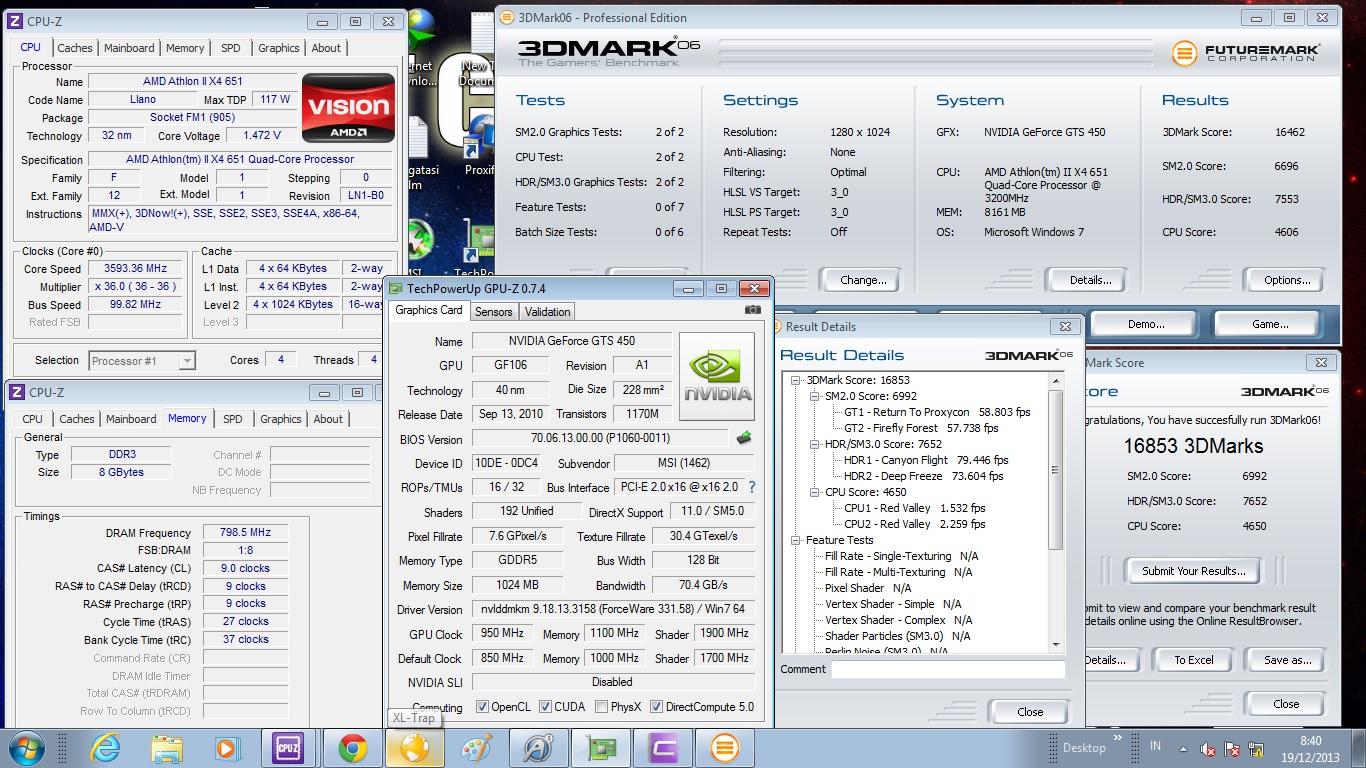Image resolution: width=1366 pixels, height=768 pixels.
Task: Click the To Excel button
Action: [1193, 660]
